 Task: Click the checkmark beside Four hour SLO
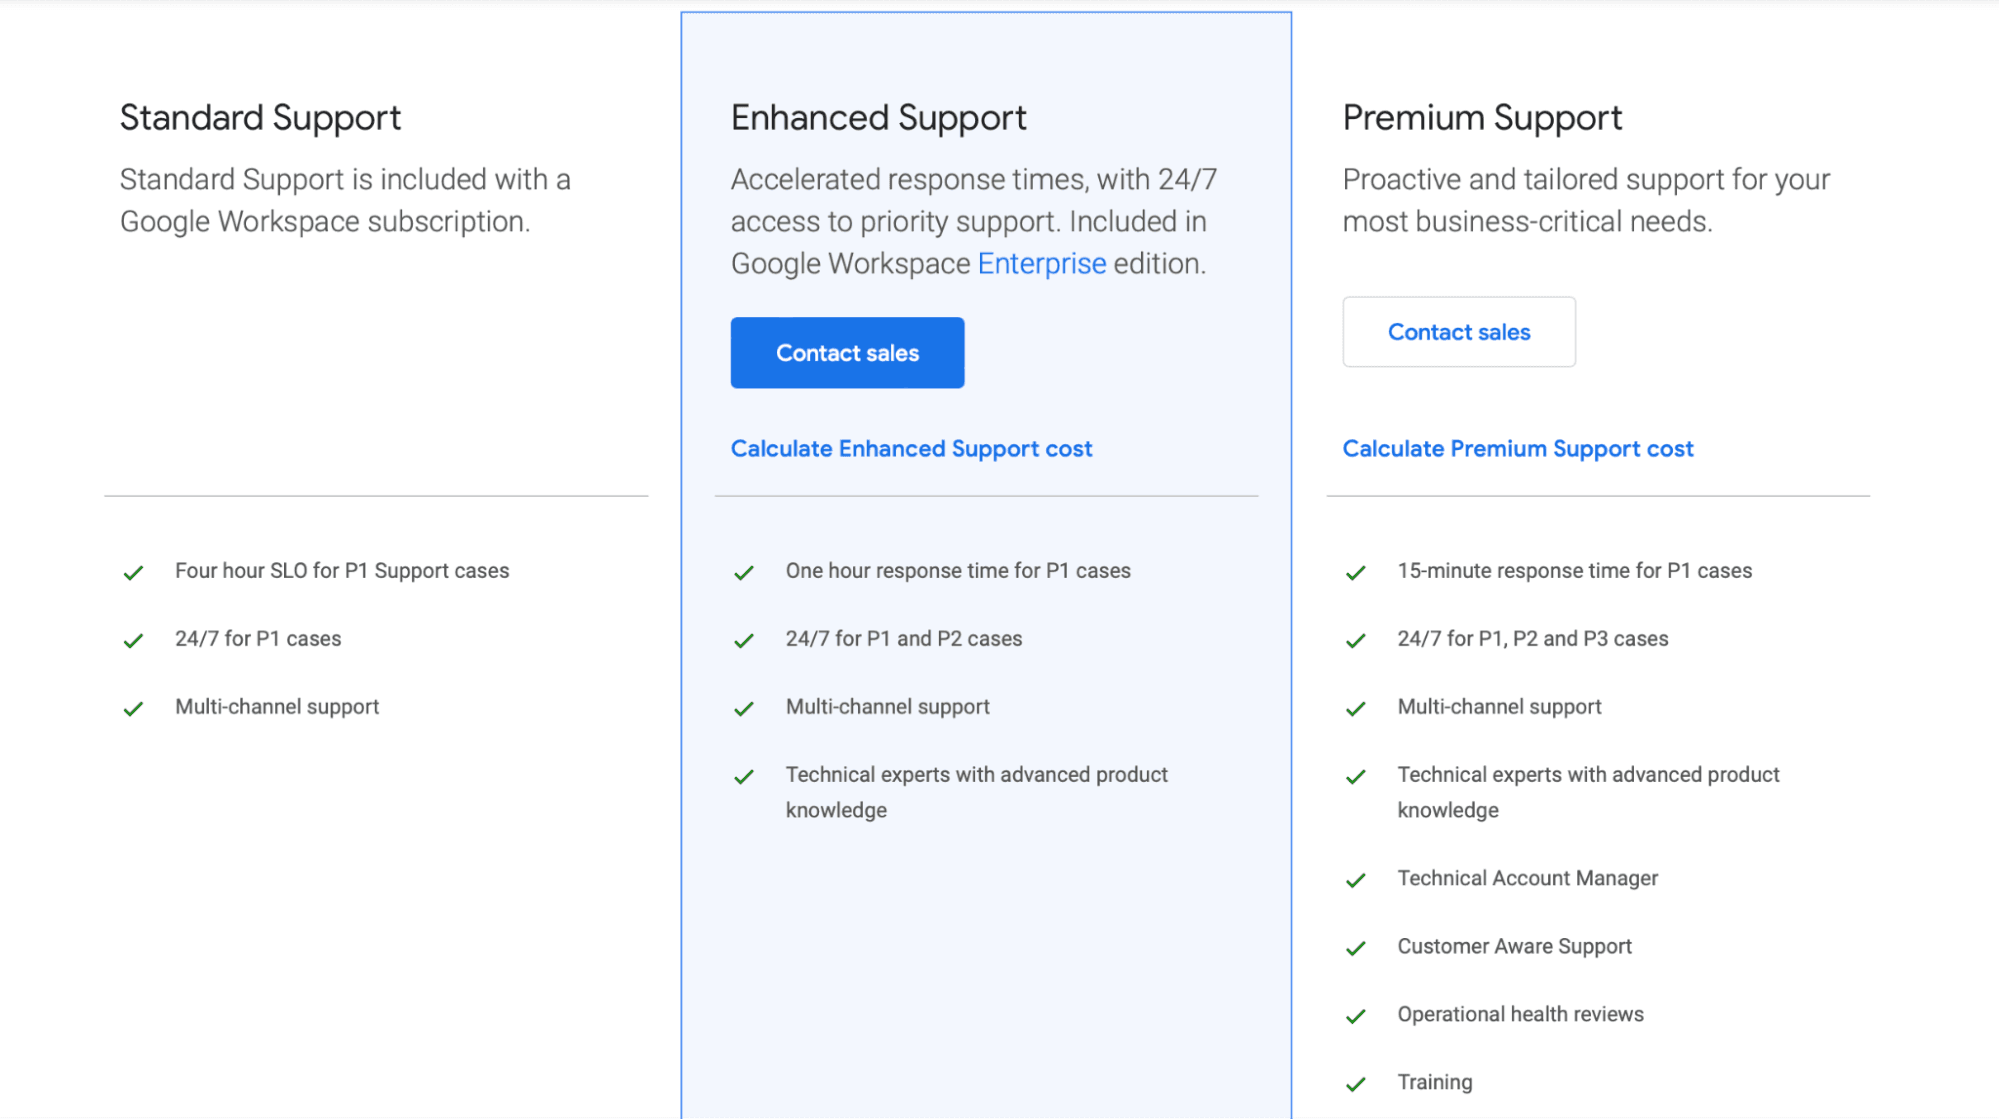click(135, 572)
